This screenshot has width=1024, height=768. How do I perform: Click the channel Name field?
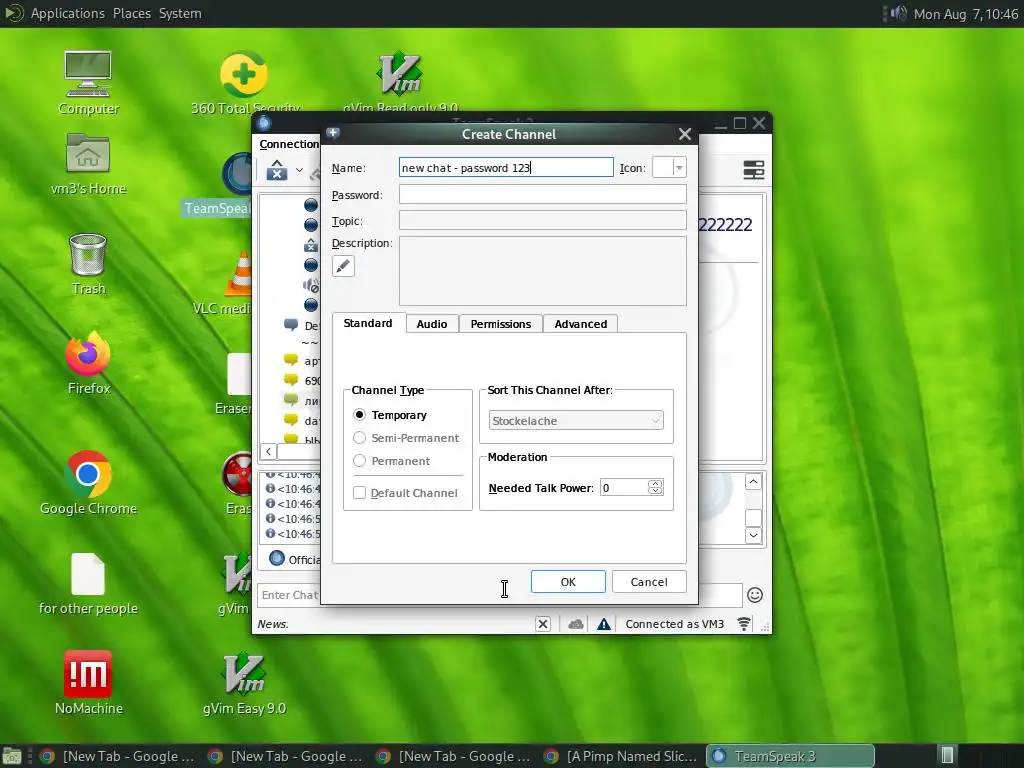[x=506, y=168]
